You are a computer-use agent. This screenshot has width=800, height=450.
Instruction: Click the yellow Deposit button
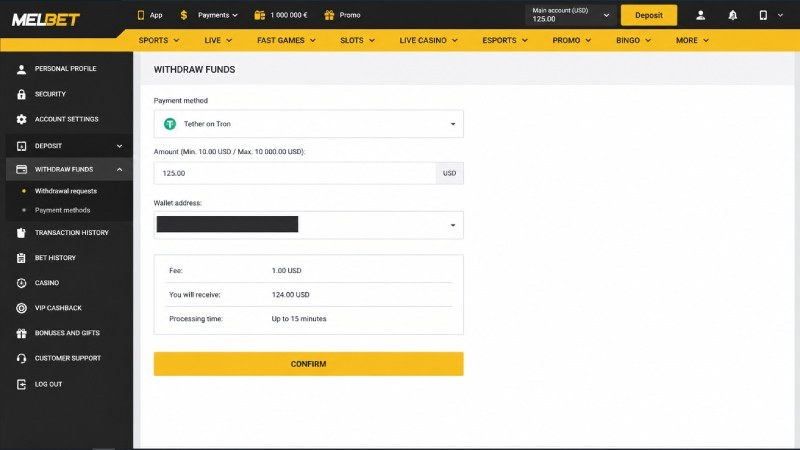[649, 15]
